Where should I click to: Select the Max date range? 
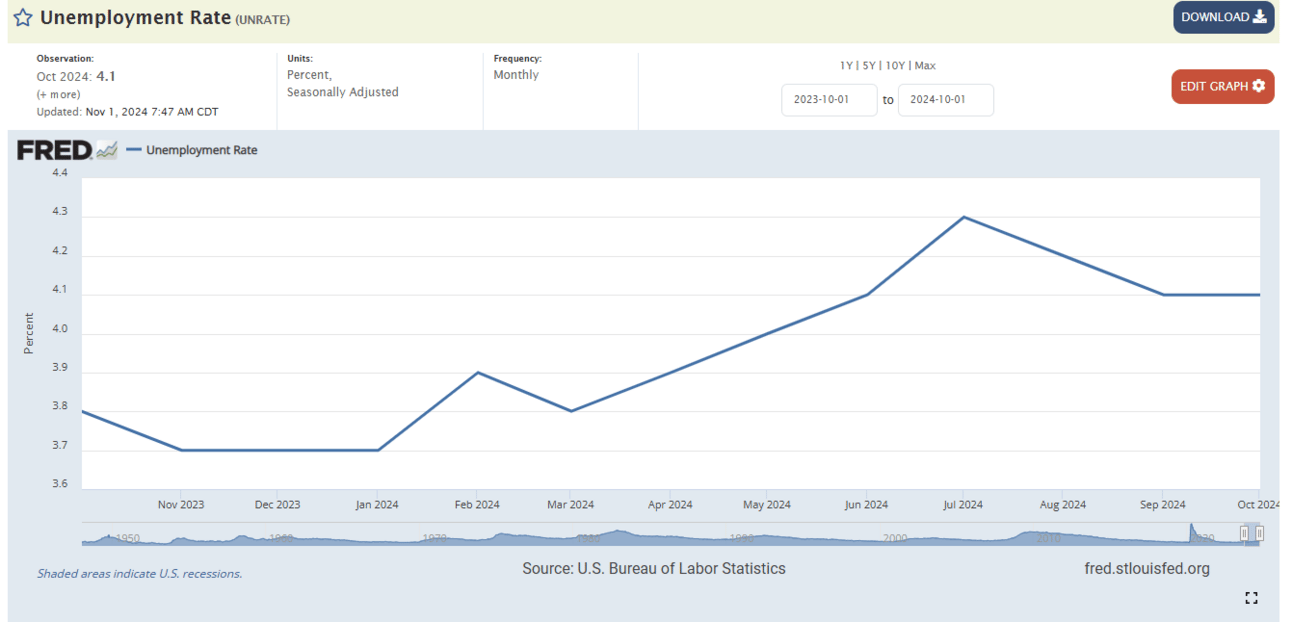tap(925, 65)
